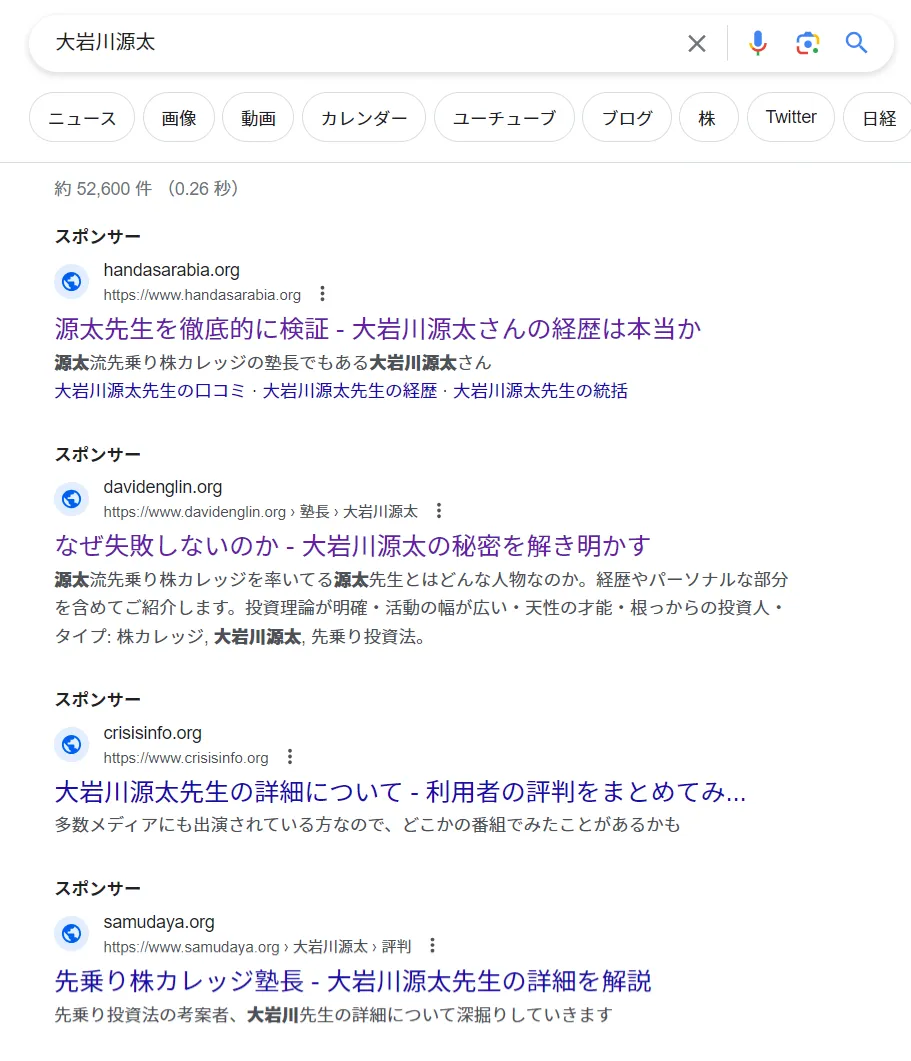Open the three-dot menu beside davidenglin.org URL
This screenshot has width=911, height=1061.
point(439,511)
